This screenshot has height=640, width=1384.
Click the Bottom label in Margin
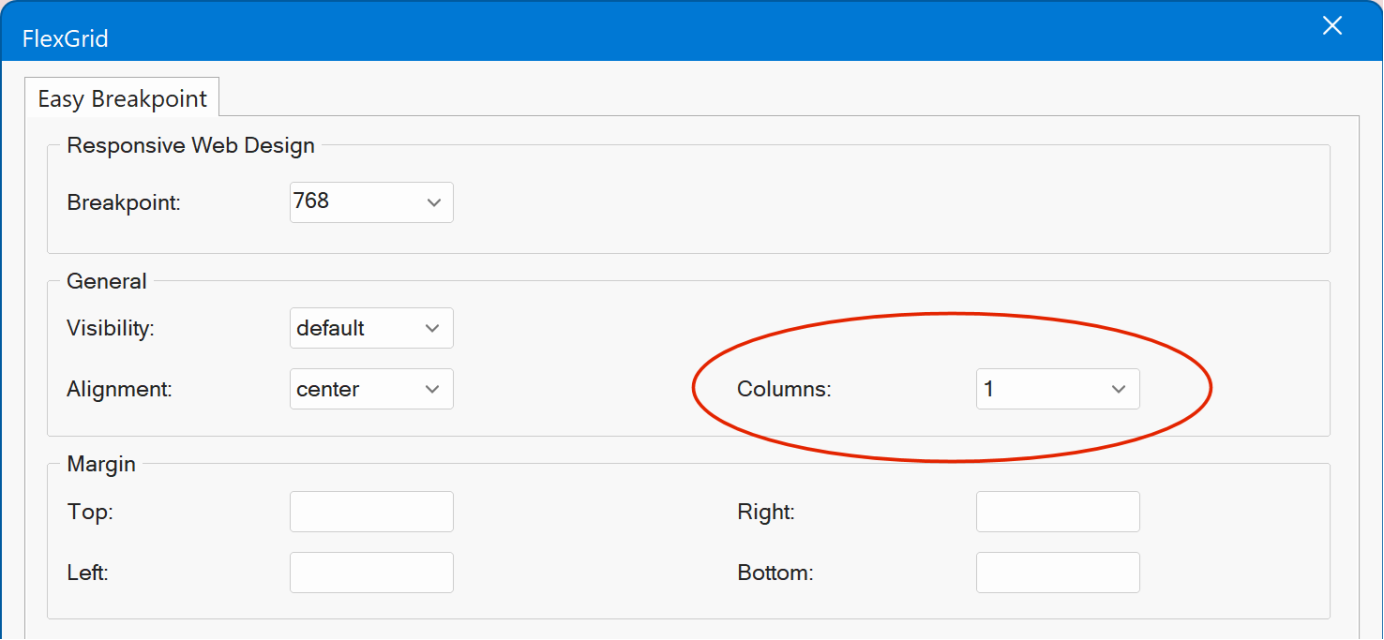coord(775,574)
